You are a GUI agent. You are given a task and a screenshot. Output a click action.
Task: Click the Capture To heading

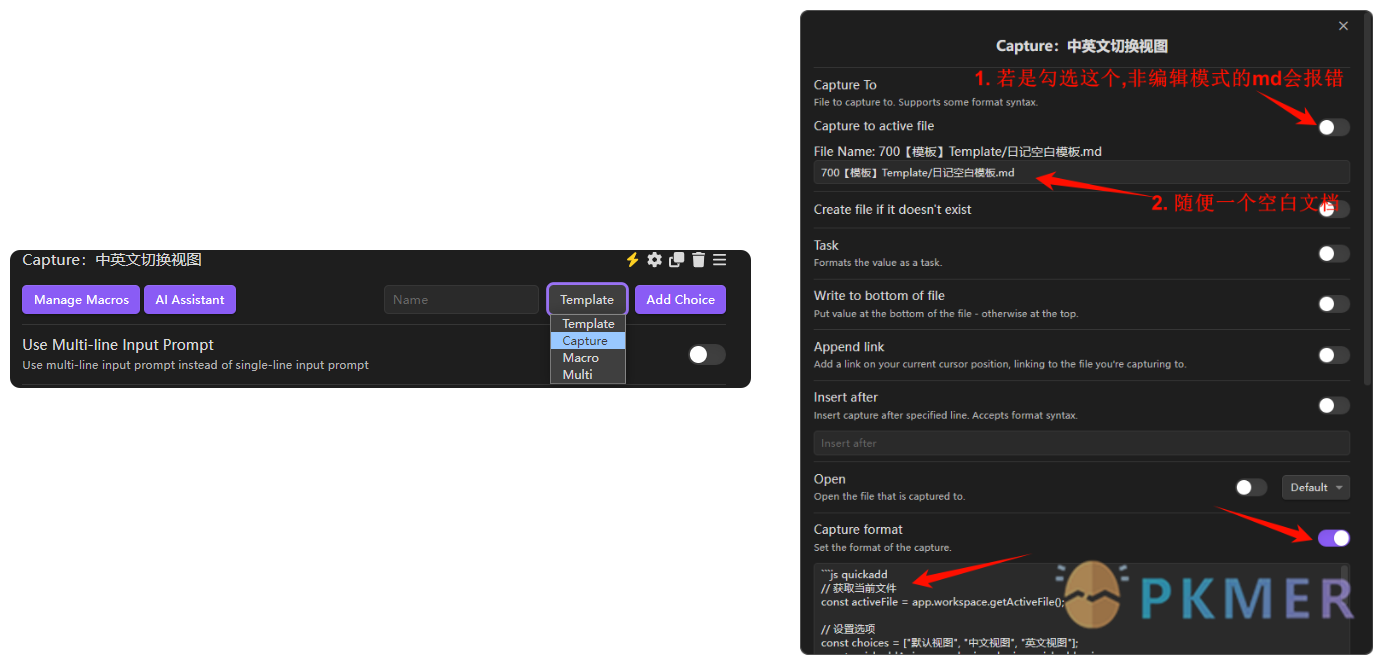click(845, 85)
